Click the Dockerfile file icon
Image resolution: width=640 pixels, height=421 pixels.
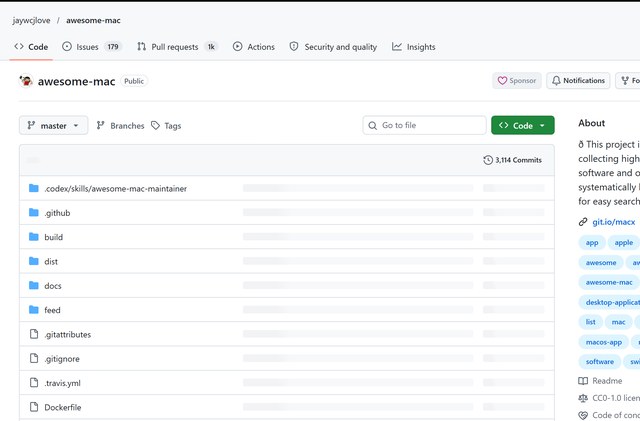coord(34,407)
